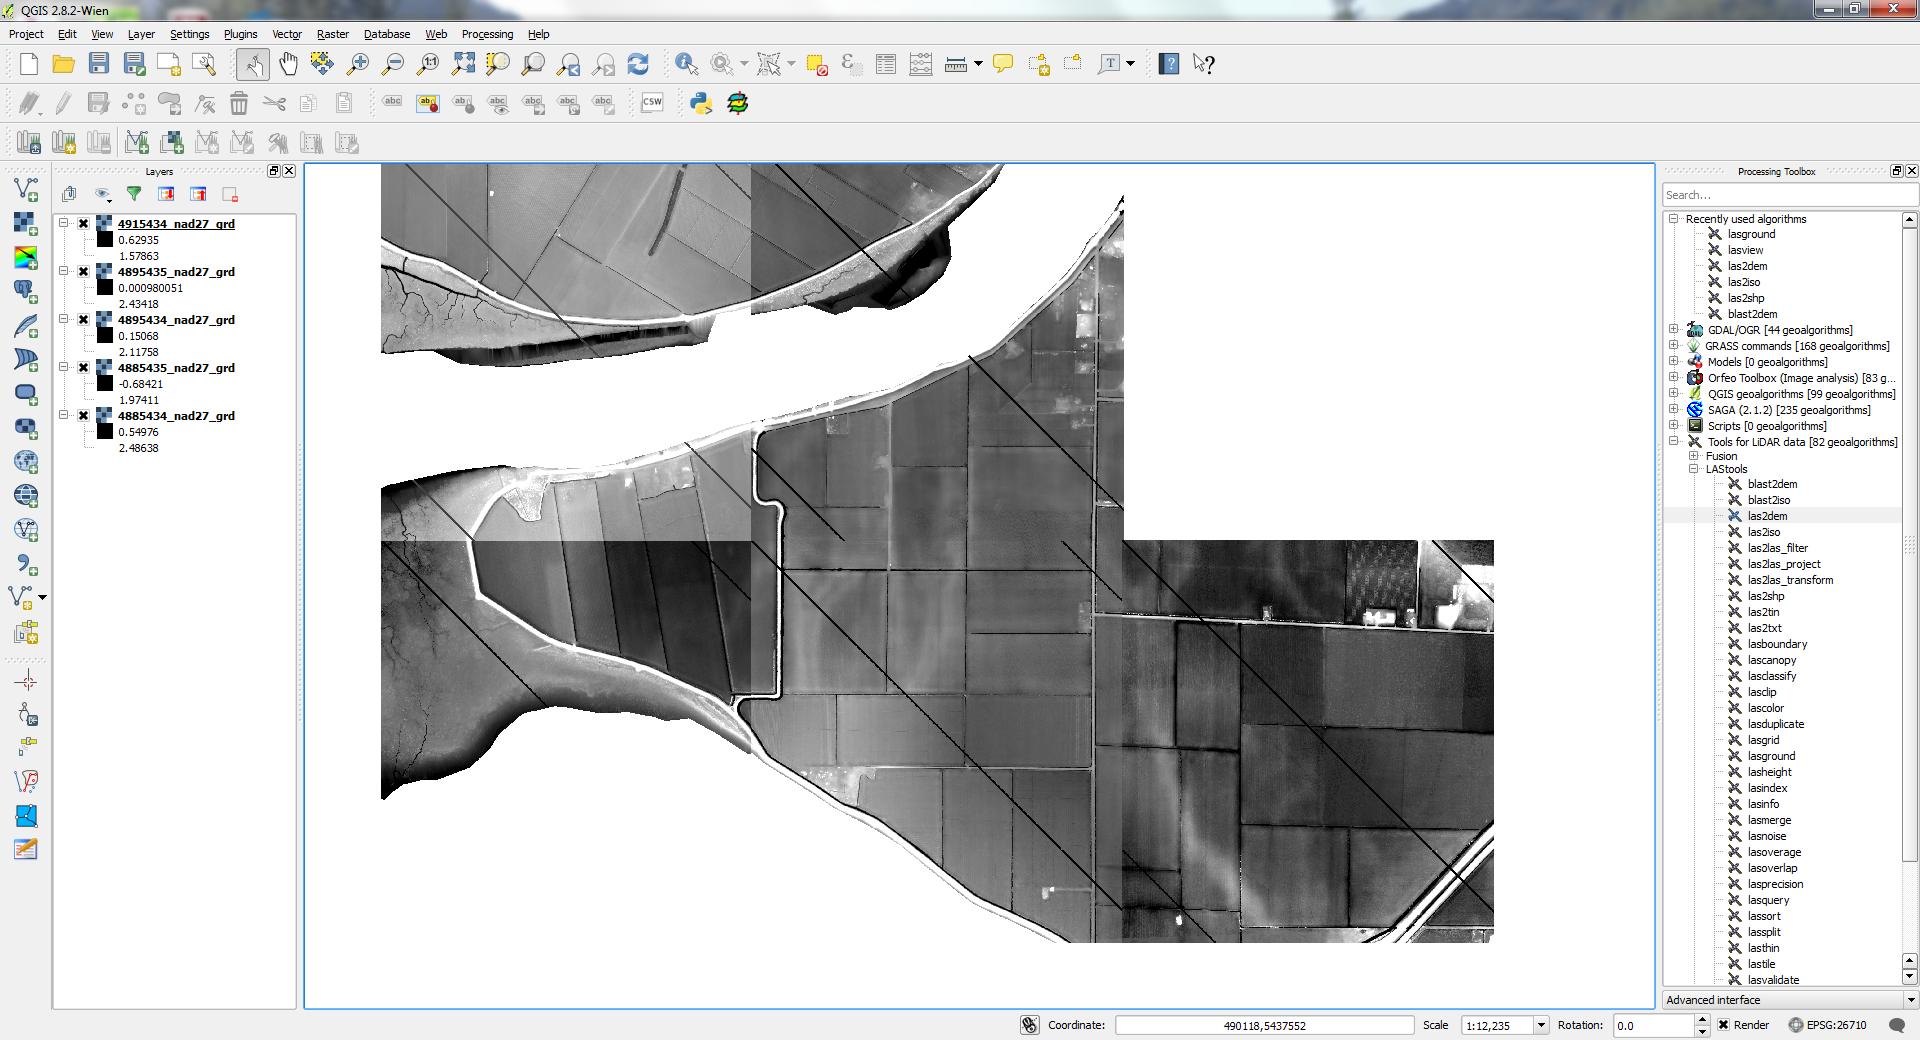This screenshot has width=1920, height=1040.
Task: Select lasmerge in the LAStools list
Action: [x=1769, y=820]
